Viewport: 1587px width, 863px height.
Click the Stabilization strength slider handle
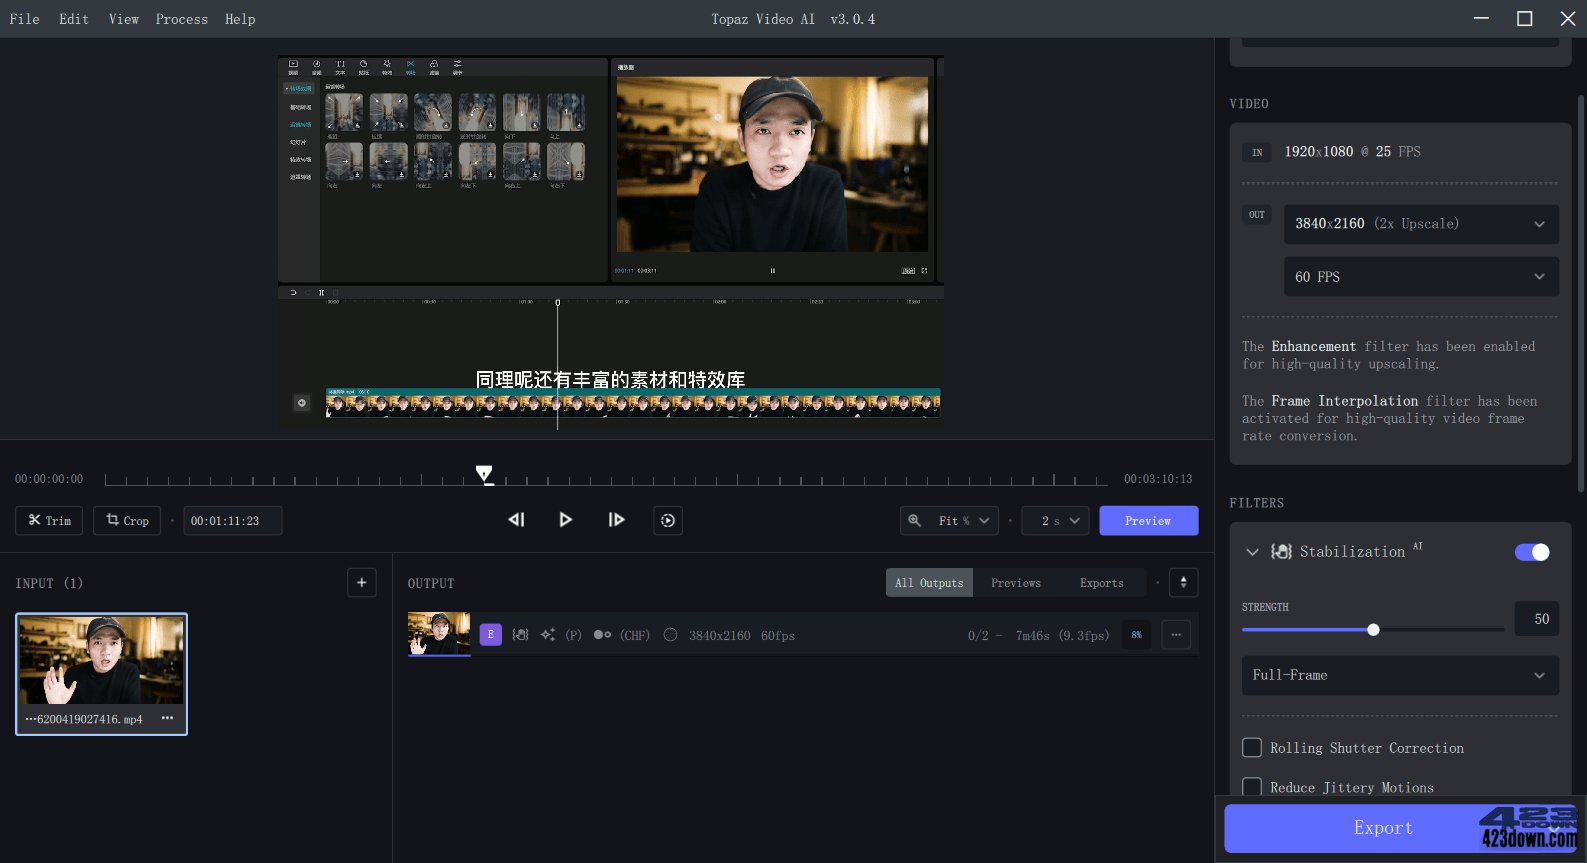click(x=1373, y=630)
